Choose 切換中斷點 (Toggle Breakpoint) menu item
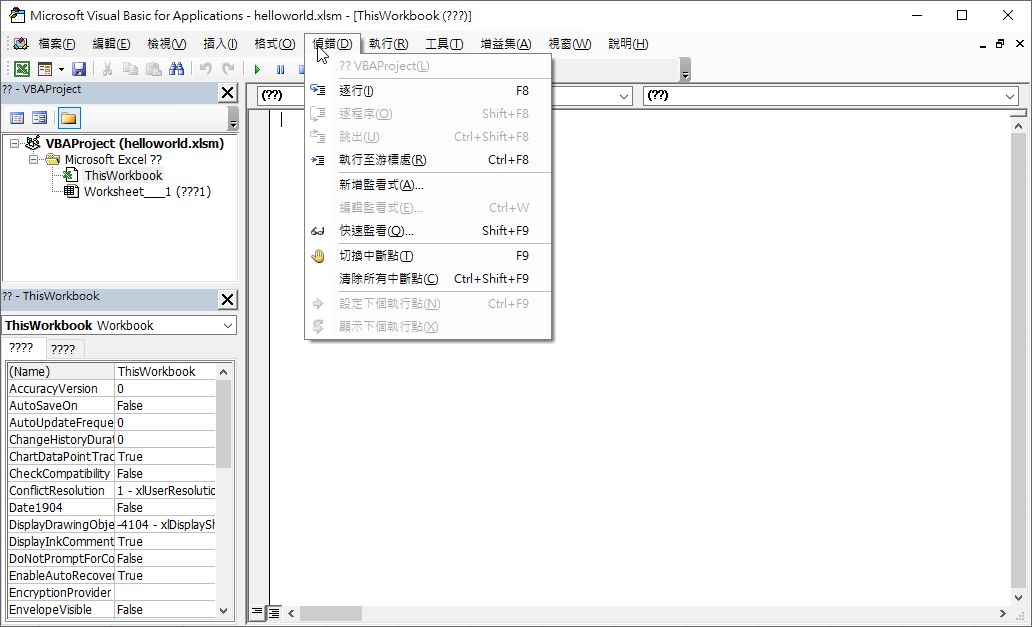This screenshot has height=627, width=1032. (376, 256)
